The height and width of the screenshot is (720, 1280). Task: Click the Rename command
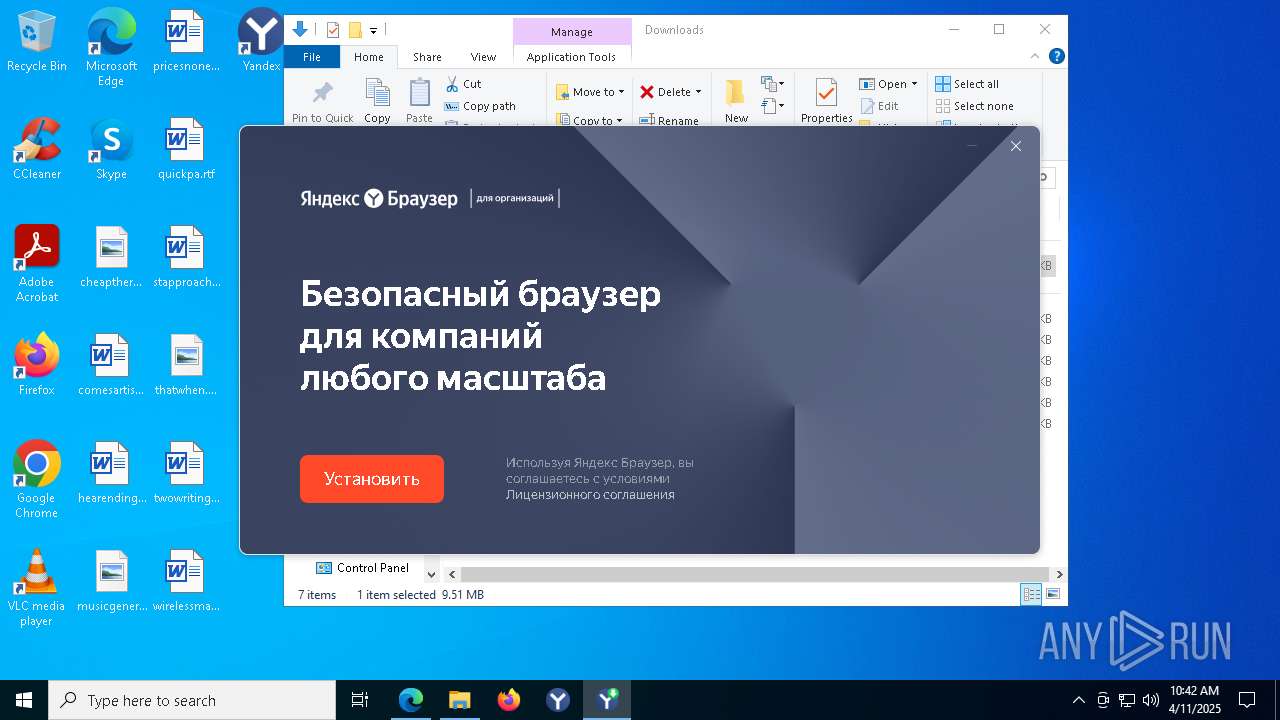tap(669, 120)
